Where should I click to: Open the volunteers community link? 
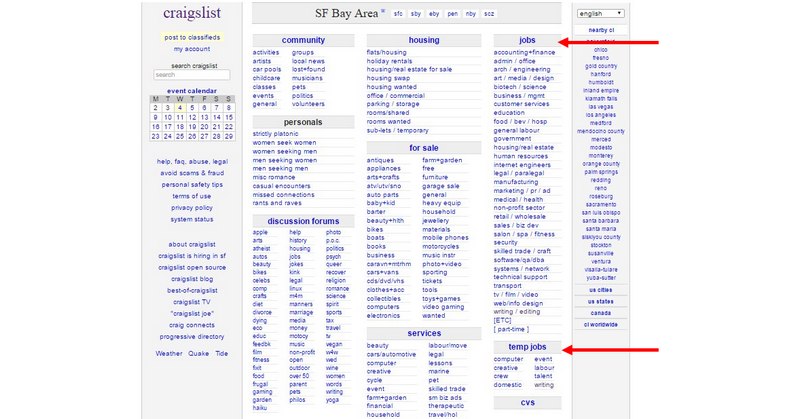(308, 104)
